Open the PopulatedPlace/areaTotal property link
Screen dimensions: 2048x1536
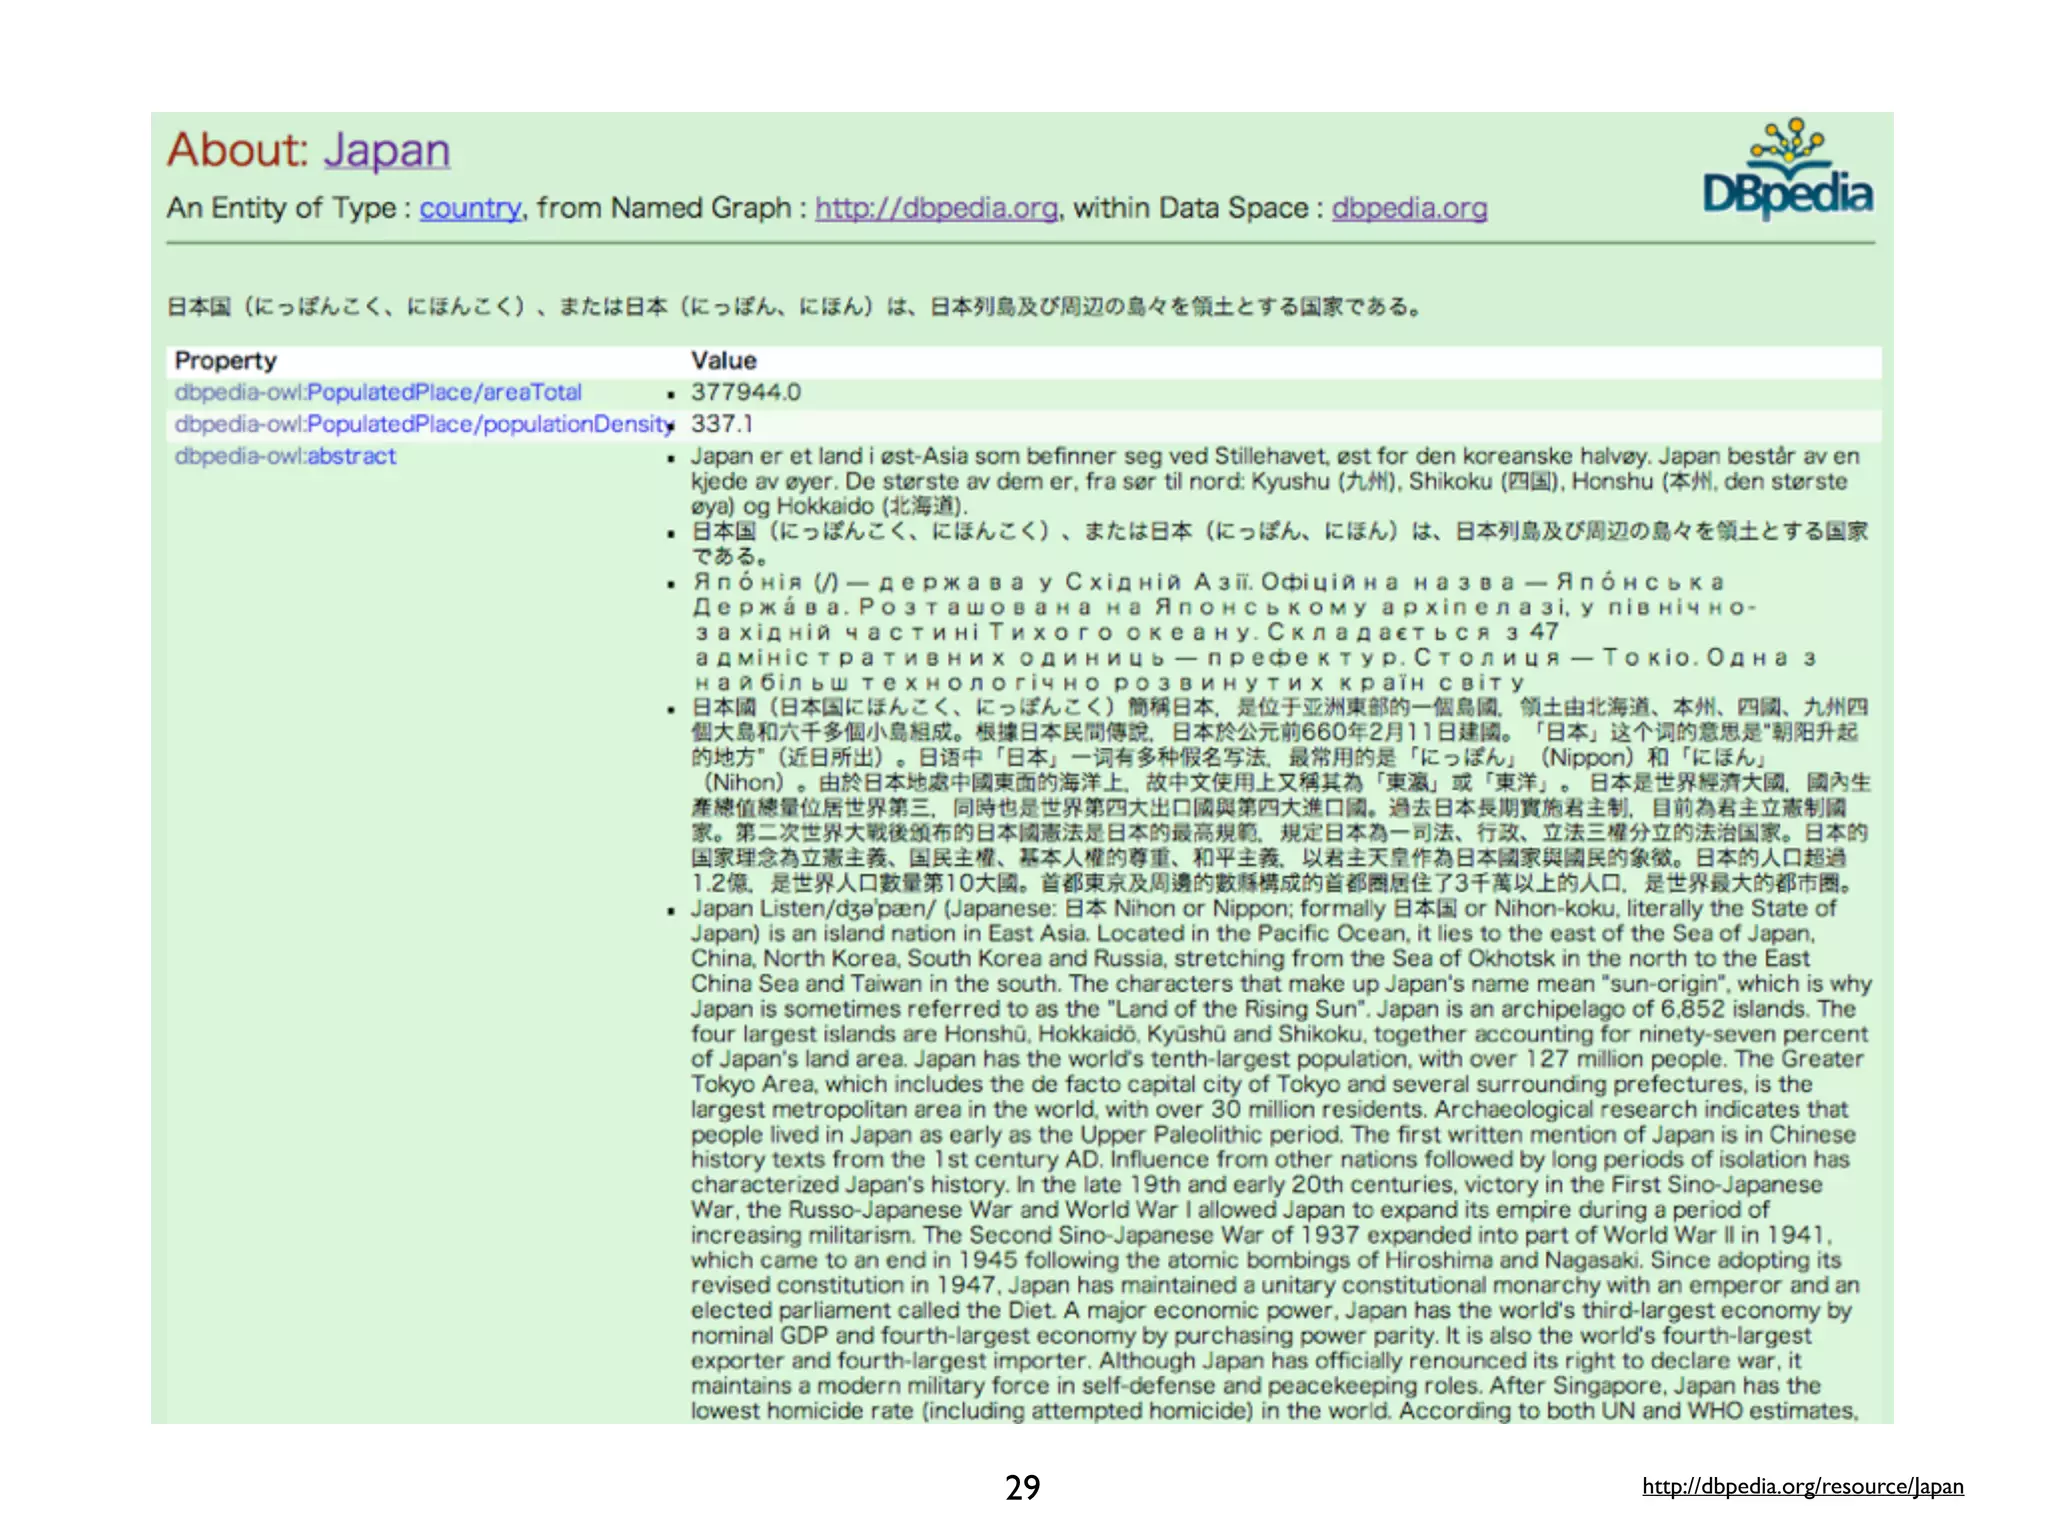click(x=378, y=392)
